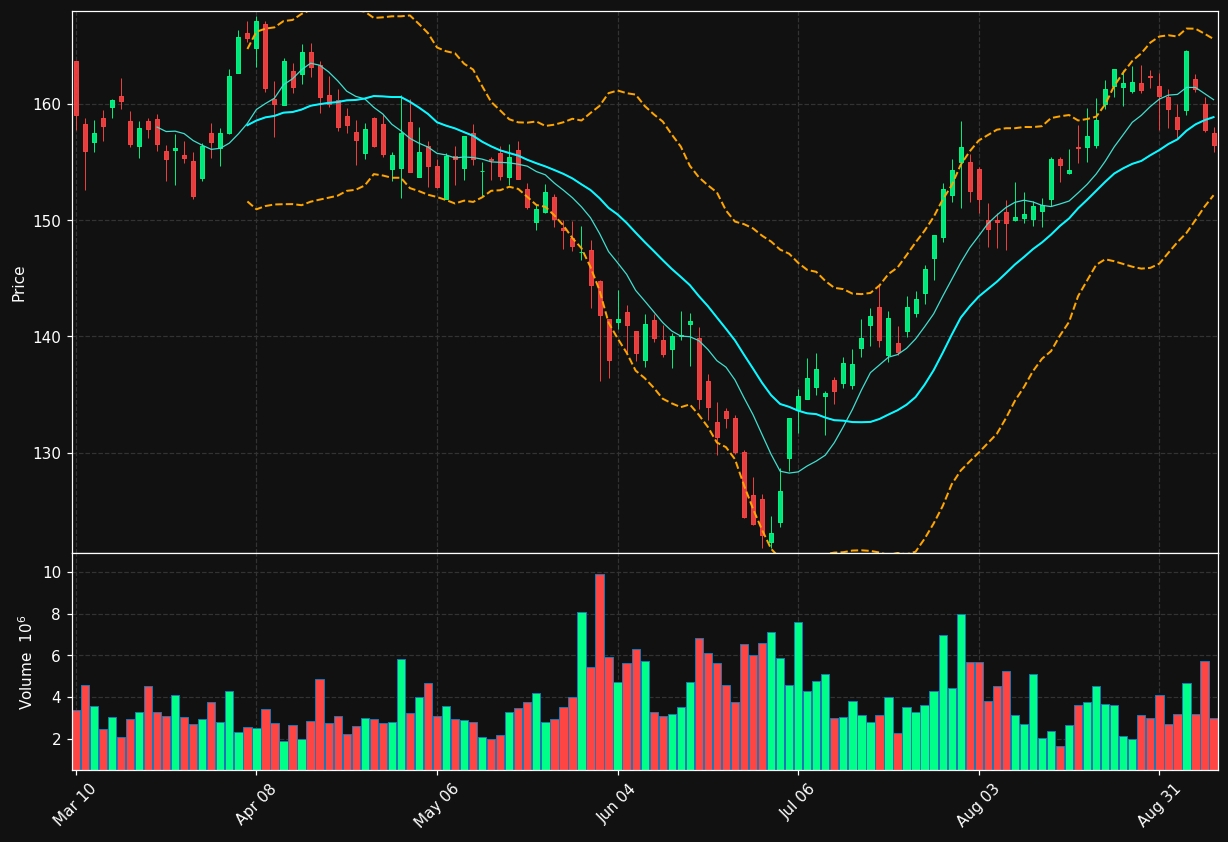This screenshot has height=842, width=1228.
Task: Click the 140 price axis tick
Action: click(47, 337)
